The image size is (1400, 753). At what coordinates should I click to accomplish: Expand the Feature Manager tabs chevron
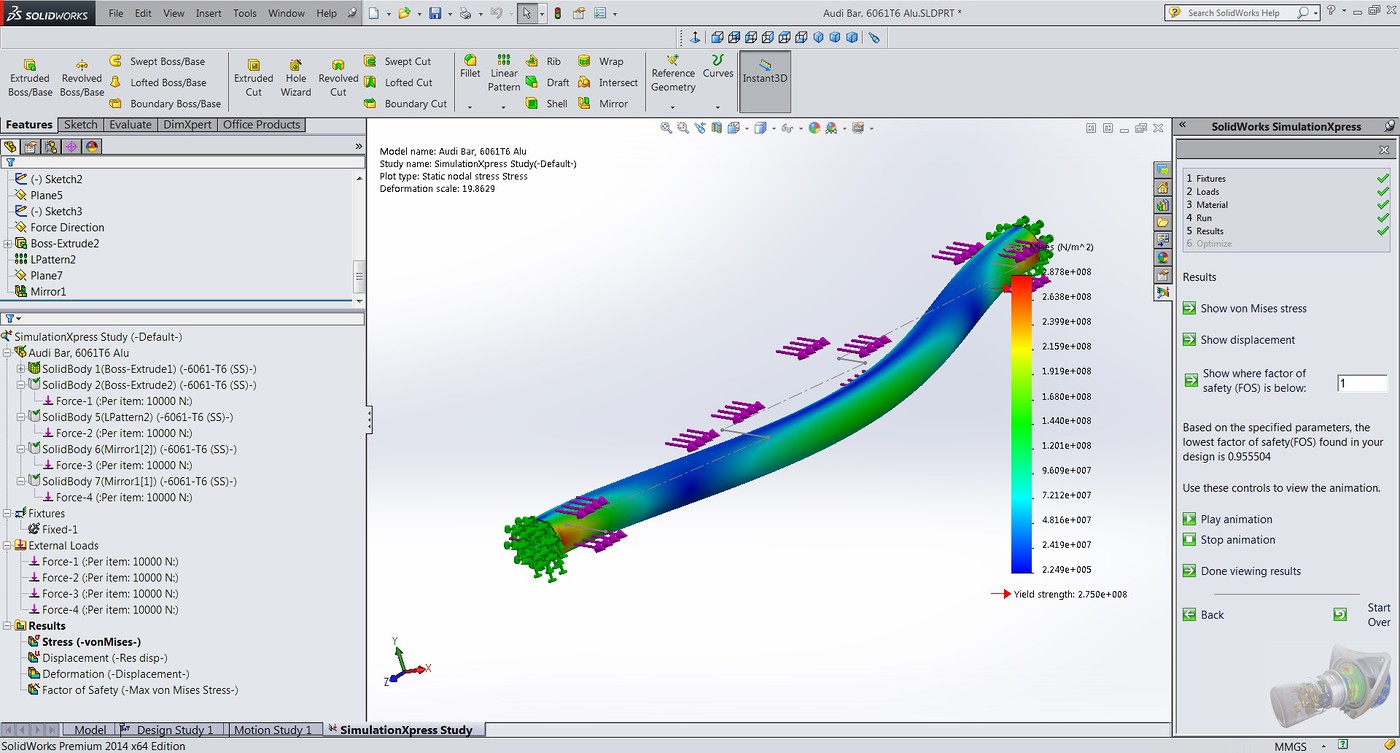pos(359,146)
